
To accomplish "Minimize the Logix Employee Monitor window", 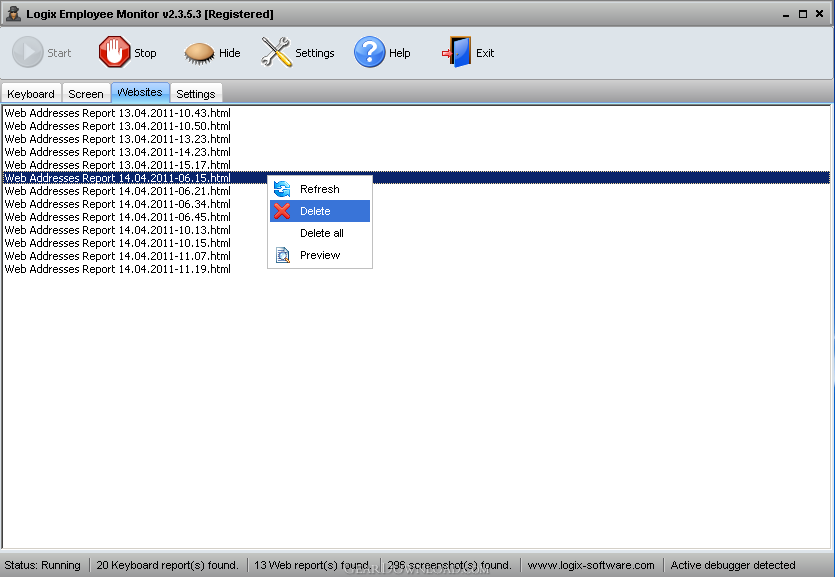I will 786,14.
